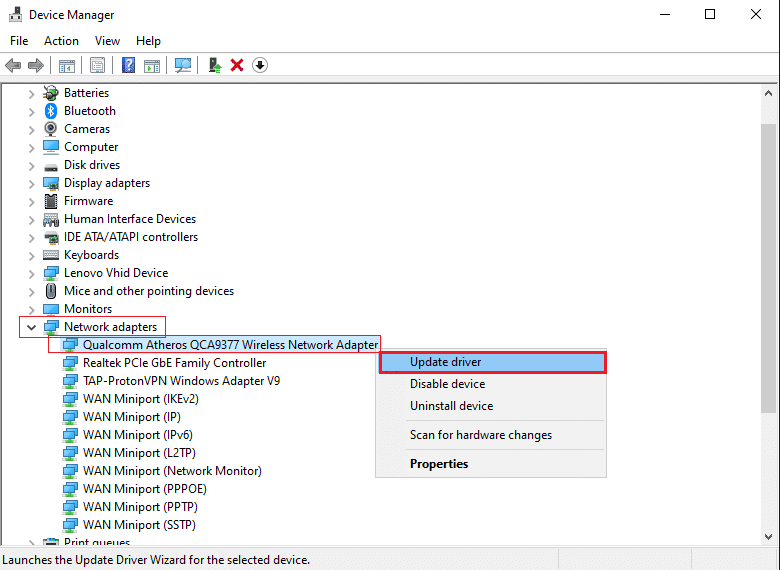Click the red X Uninstall device icon
The height and width of the screenshot is (570, 780).
tap(237, 65)
